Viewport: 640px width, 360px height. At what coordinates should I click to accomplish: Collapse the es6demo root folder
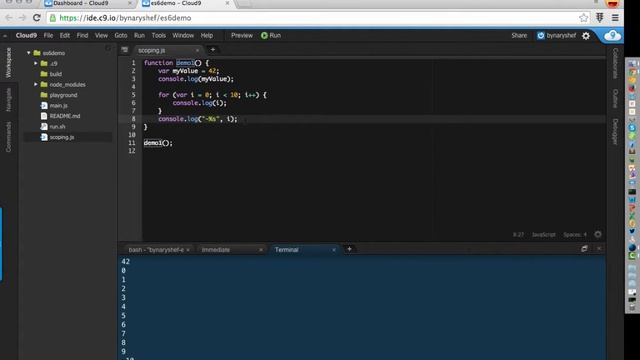pos(29,53)
